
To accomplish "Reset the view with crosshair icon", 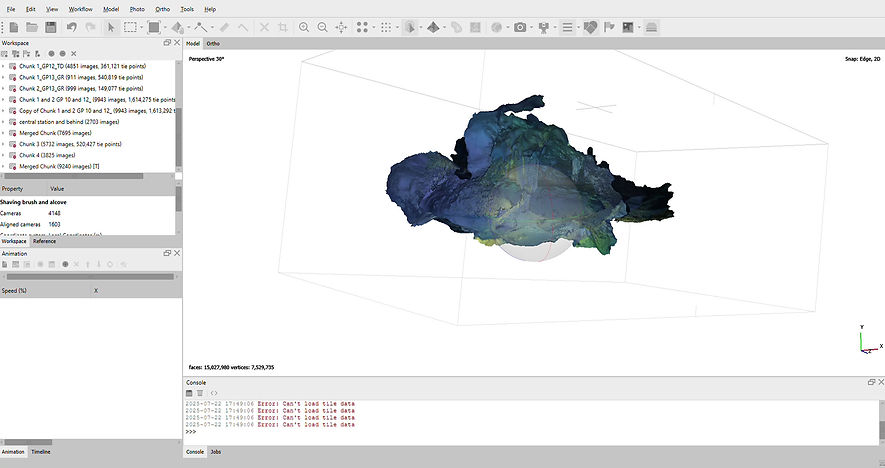I will coord(341,27).
